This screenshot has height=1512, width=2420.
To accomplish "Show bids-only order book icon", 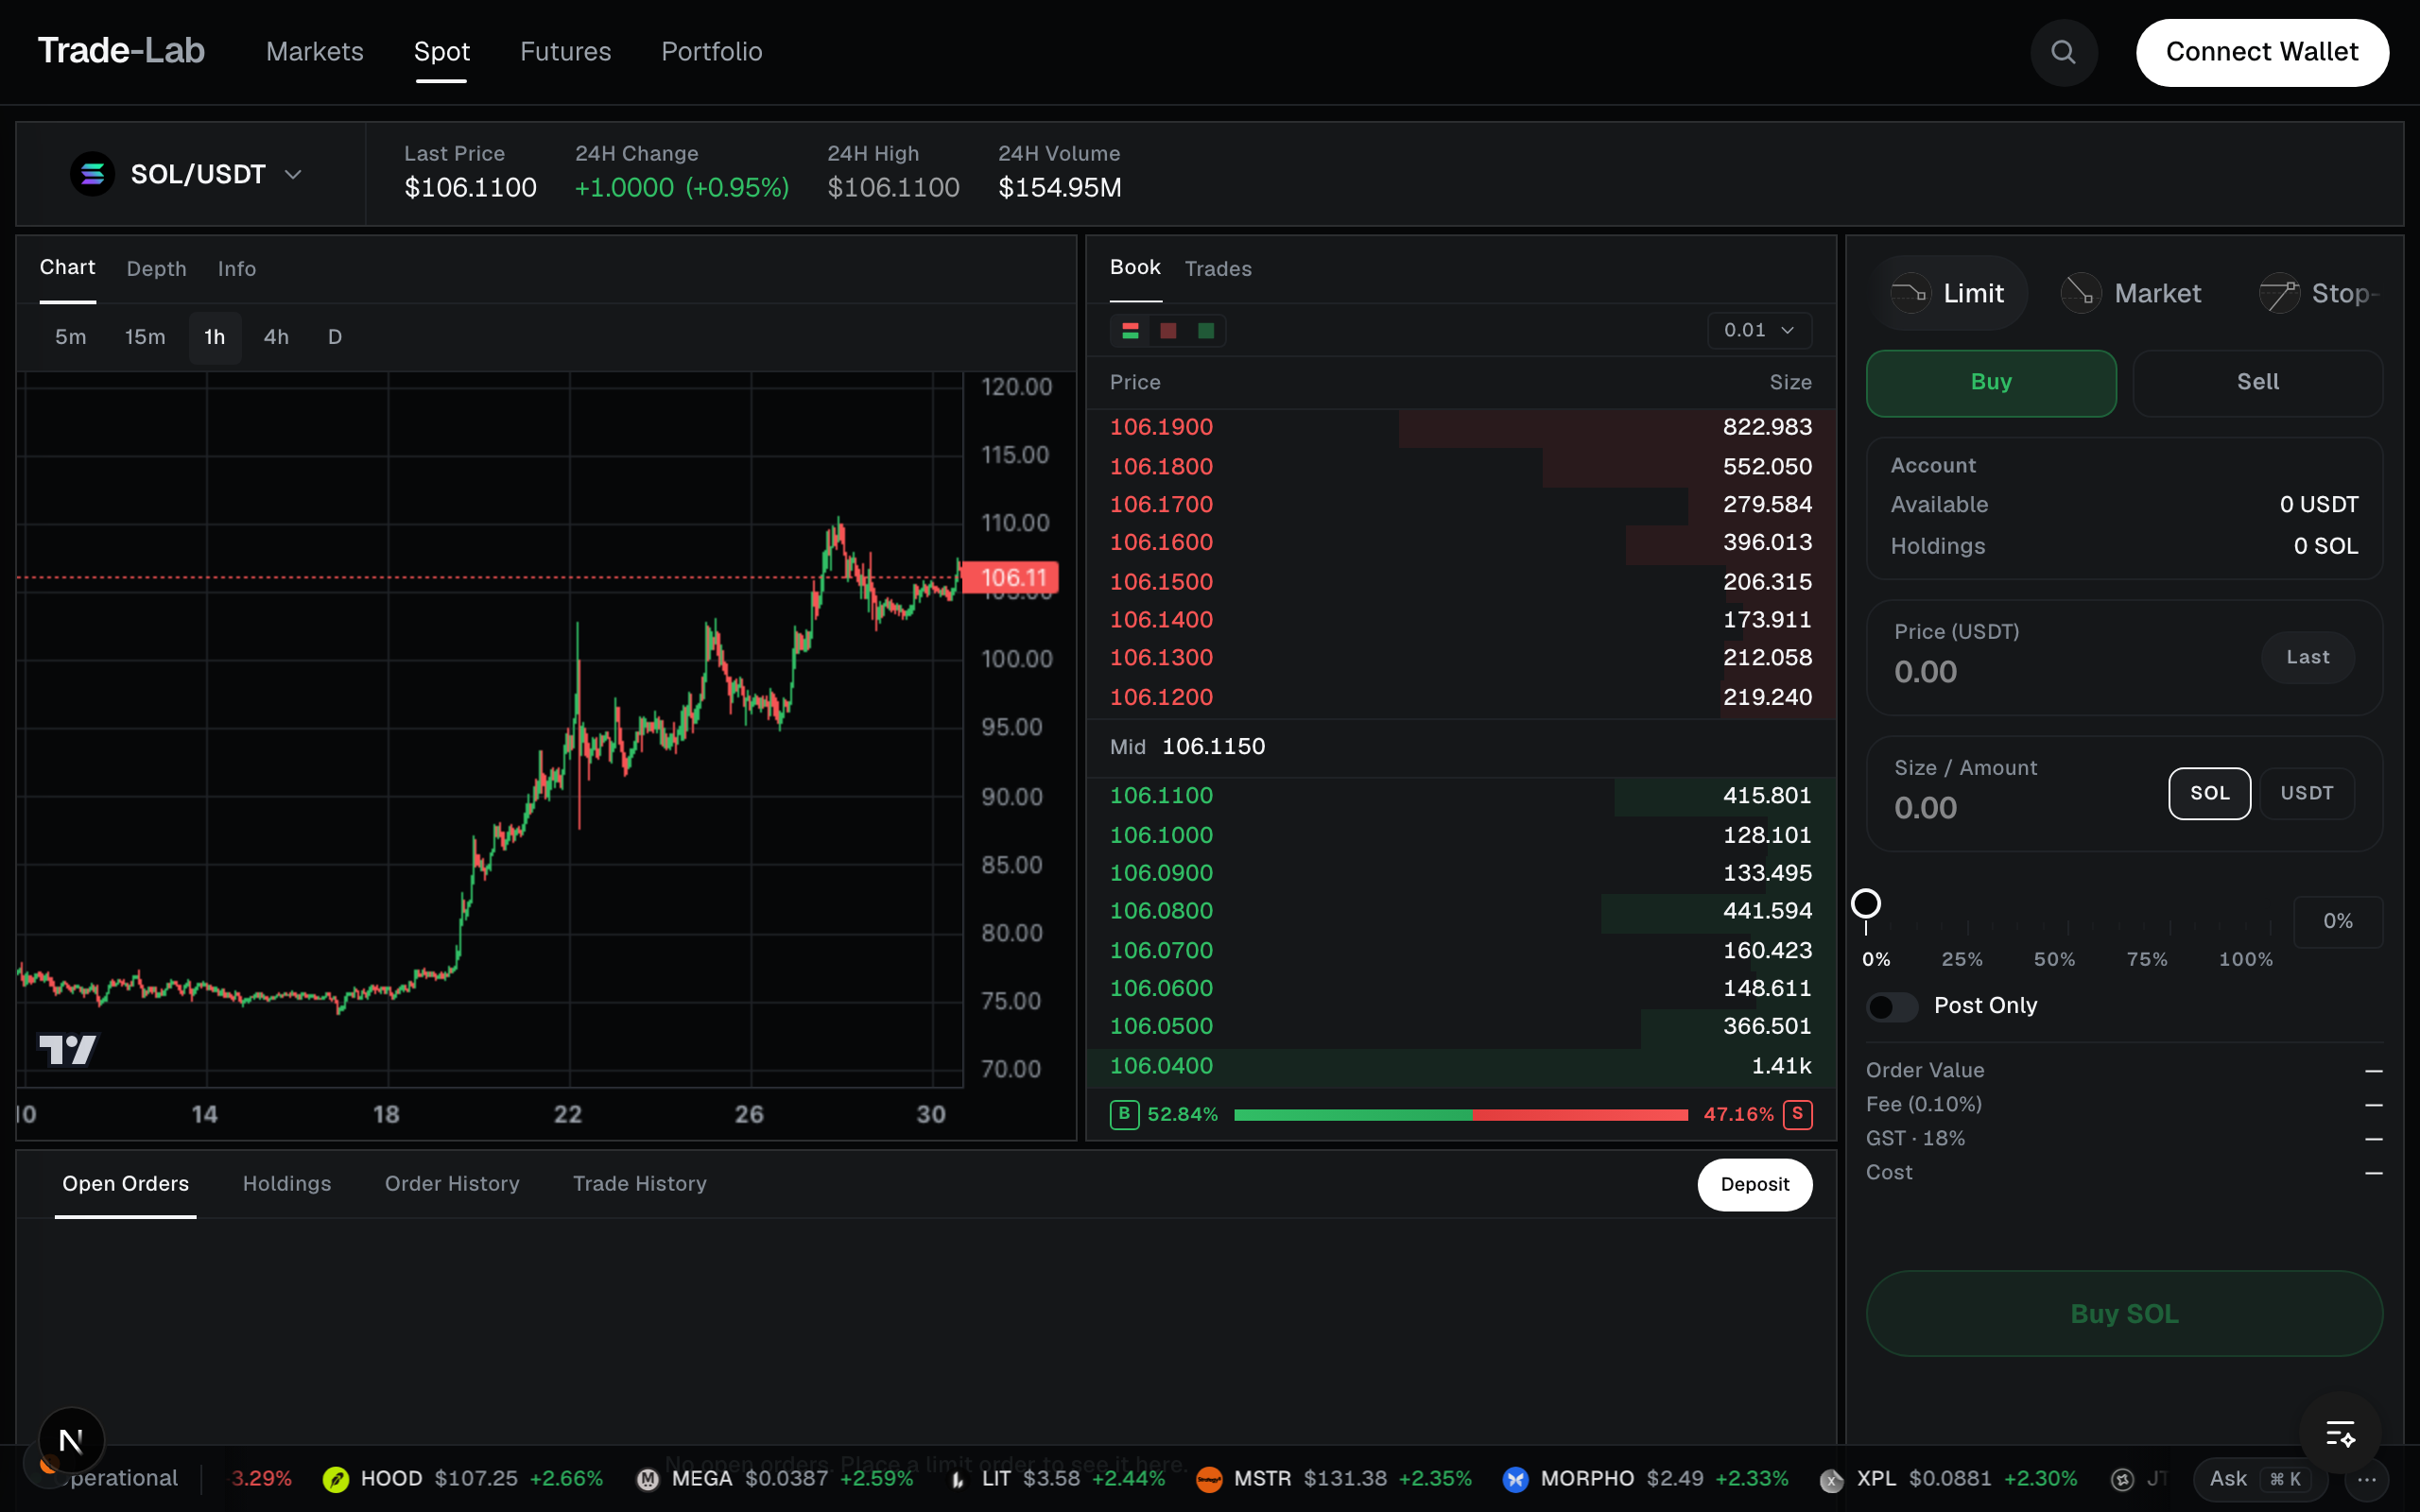I will pyautogui.click(x=1206, y=331).
